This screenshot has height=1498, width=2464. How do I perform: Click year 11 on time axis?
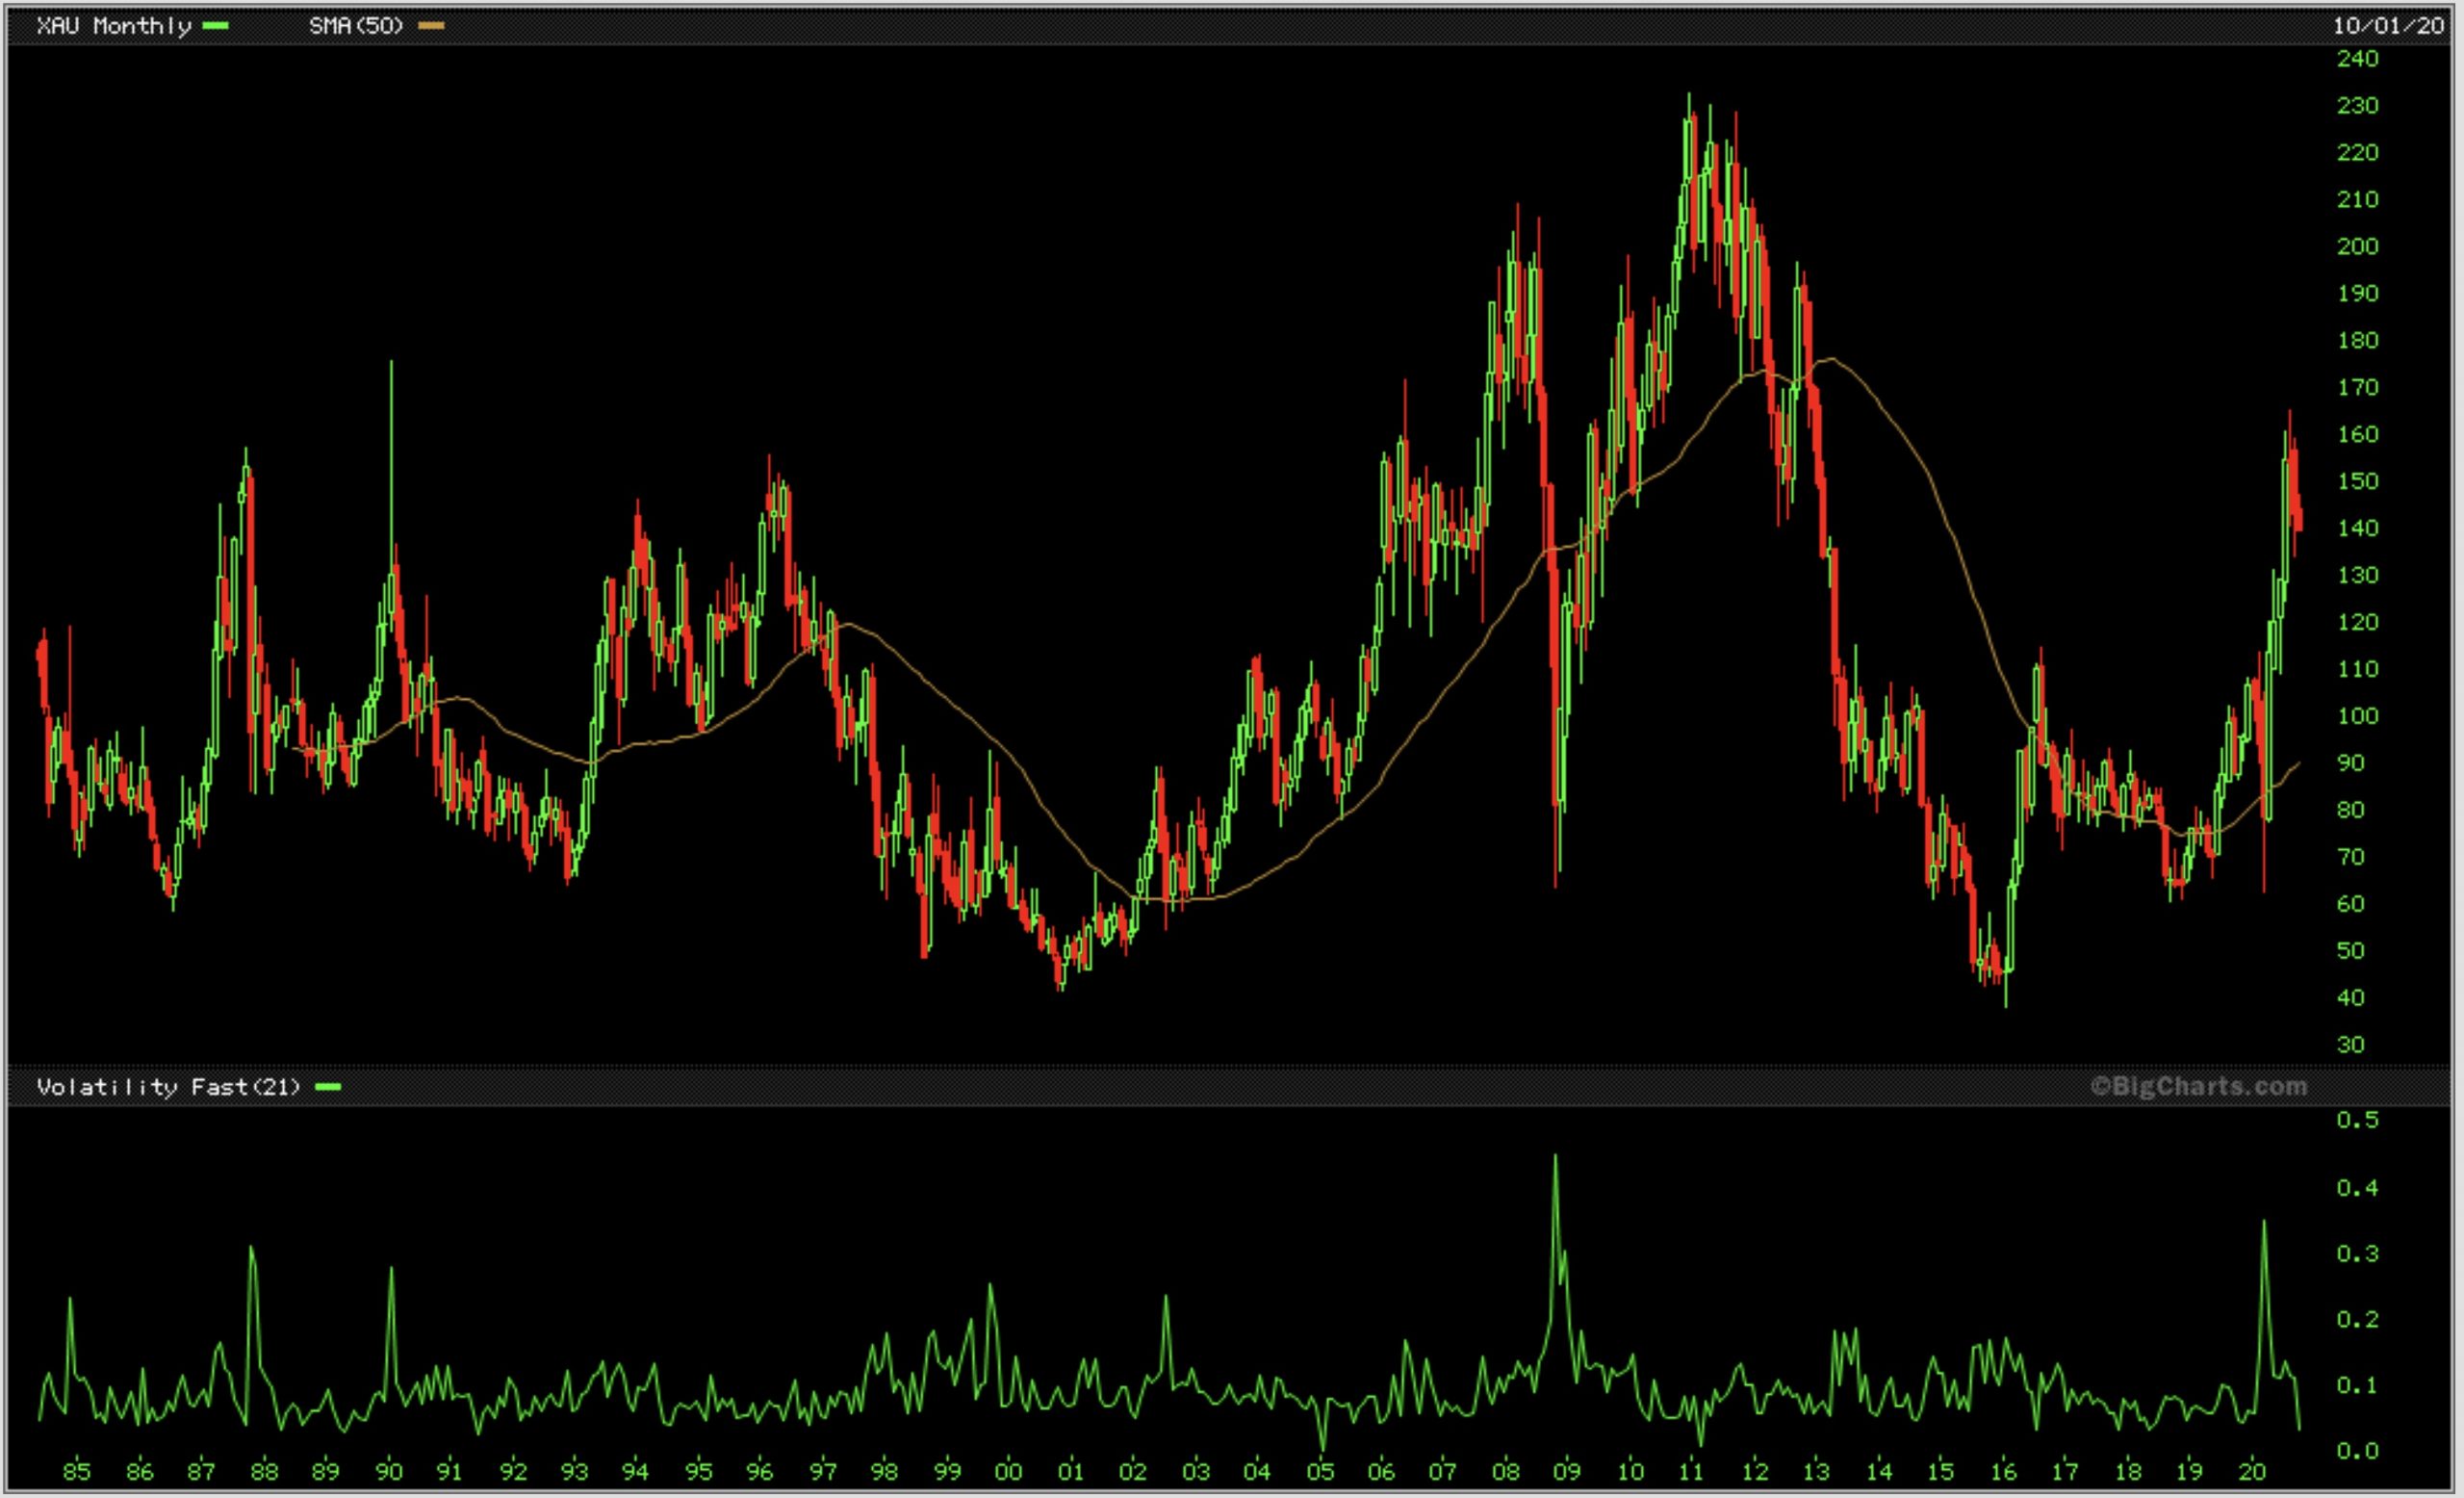coord(1691,1471)
